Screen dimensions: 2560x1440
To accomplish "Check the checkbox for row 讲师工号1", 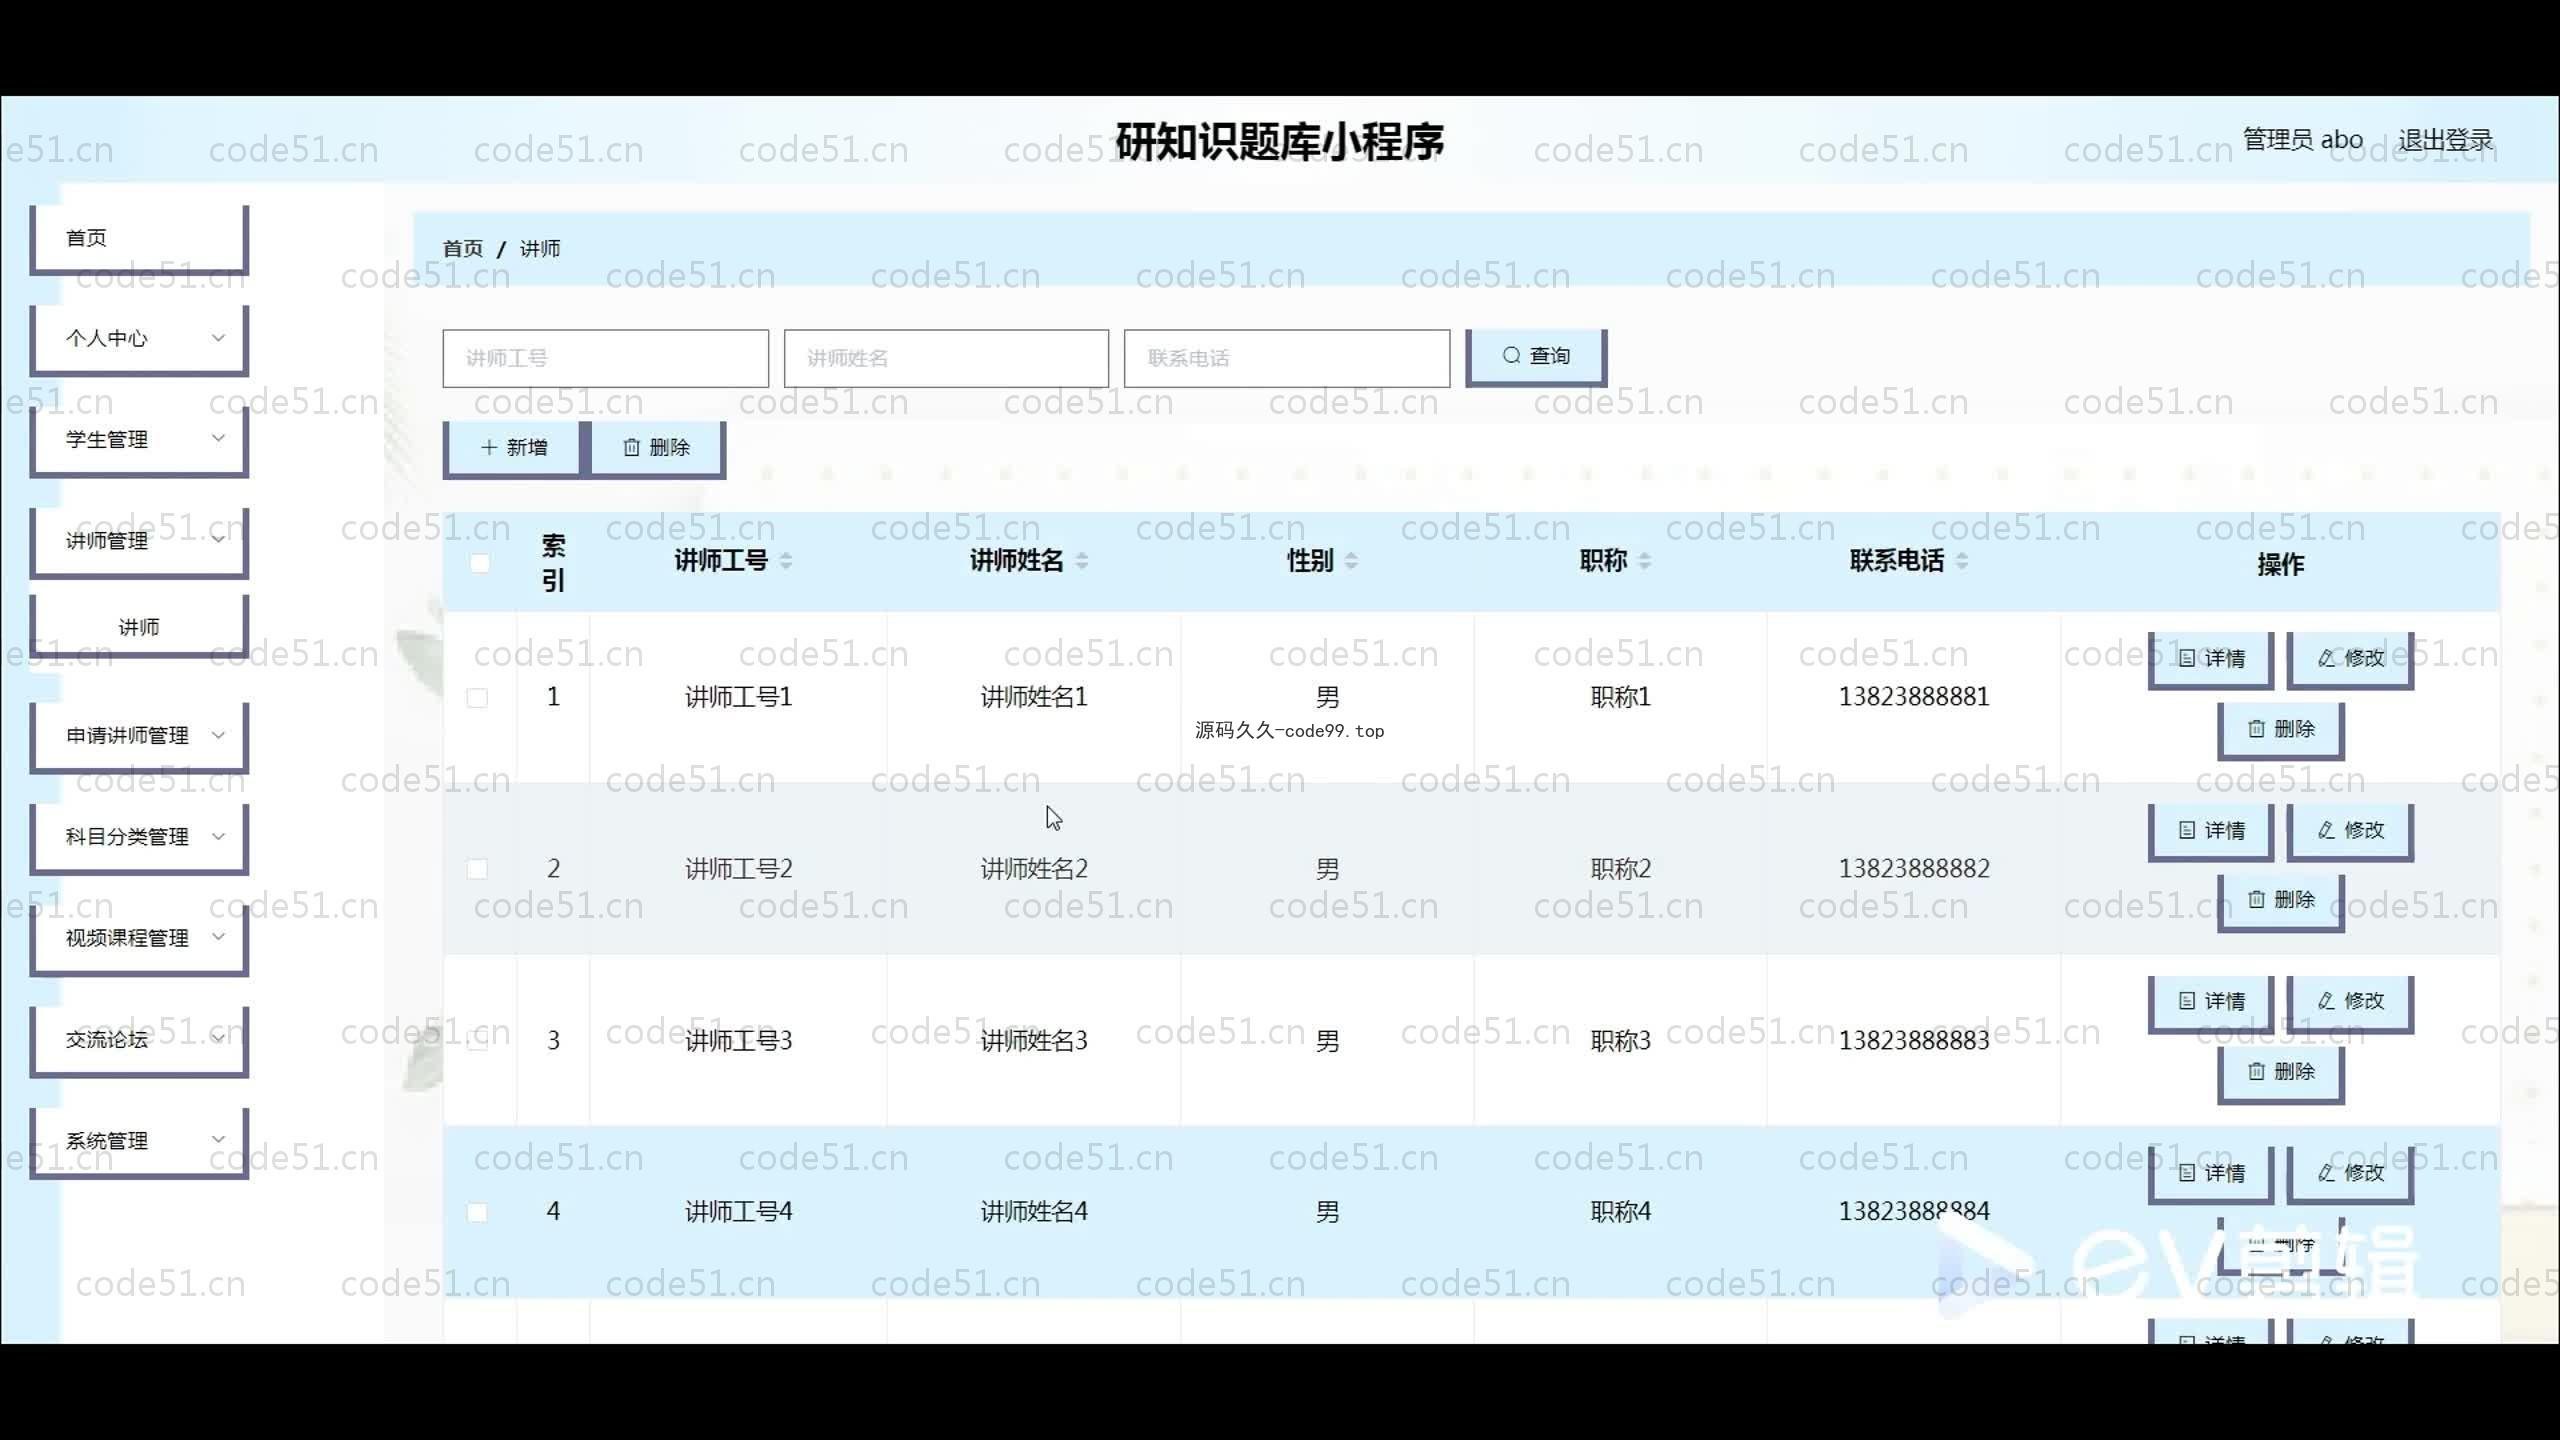I will click(478, 698).
